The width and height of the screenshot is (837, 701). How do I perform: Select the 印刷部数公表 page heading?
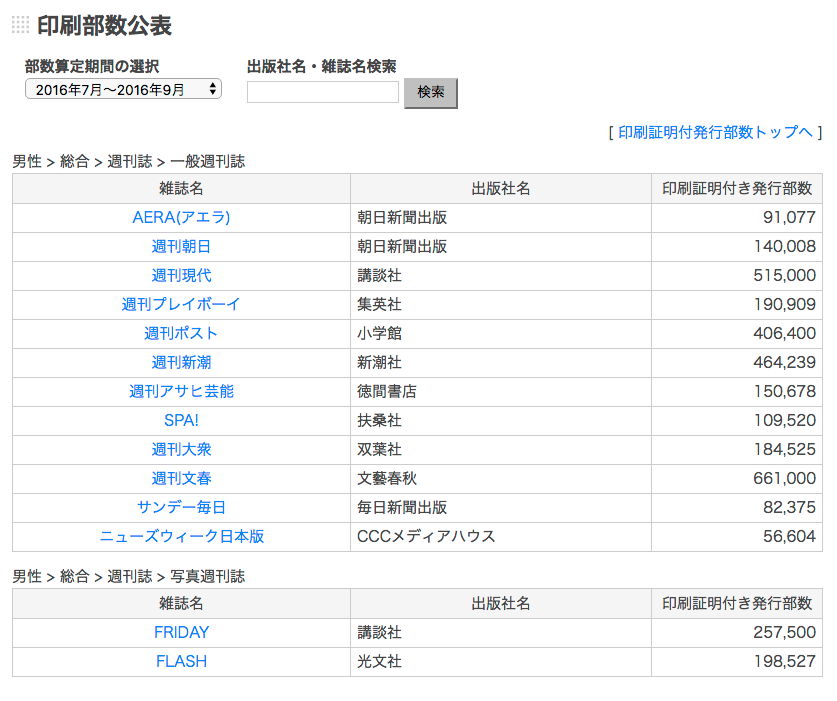coord(105,25)
